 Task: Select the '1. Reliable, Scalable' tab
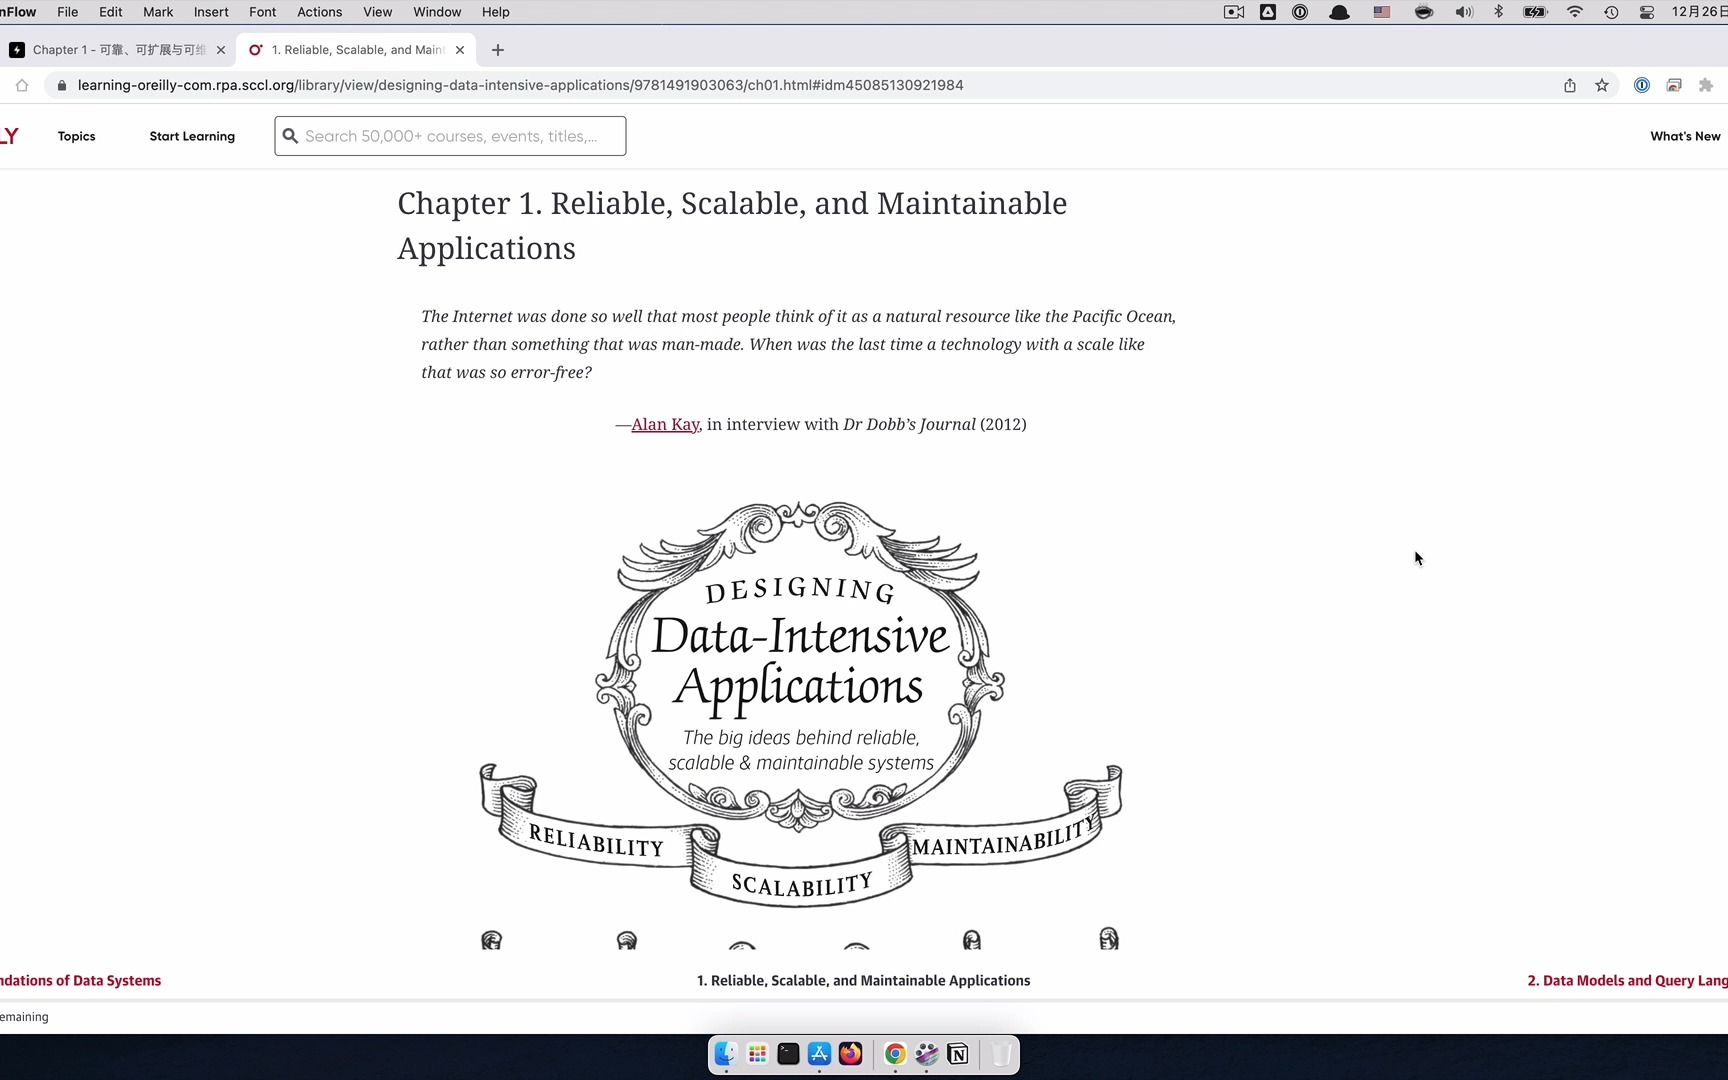(x=357, y=50)
